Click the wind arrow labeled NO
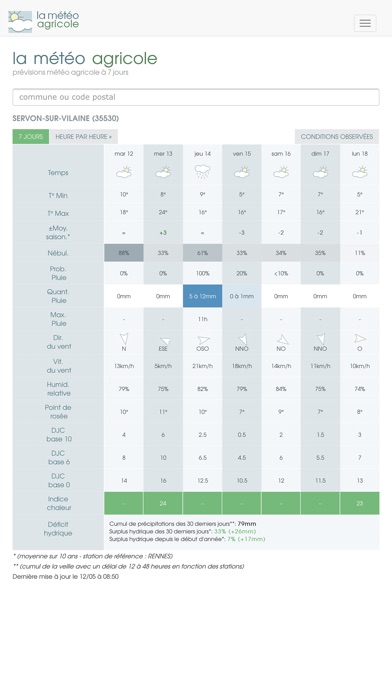This screenshot has height=696, width=392. [283, 340]
